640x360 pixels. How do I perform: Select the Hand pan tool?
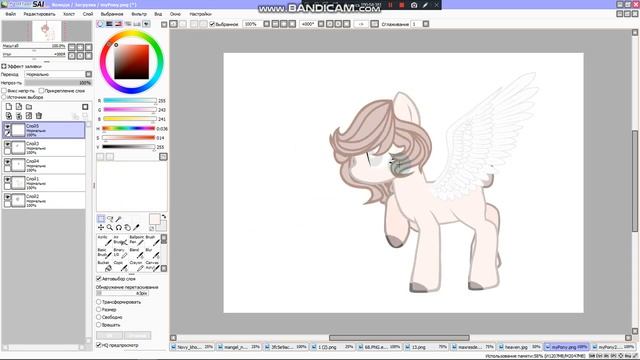128,227
